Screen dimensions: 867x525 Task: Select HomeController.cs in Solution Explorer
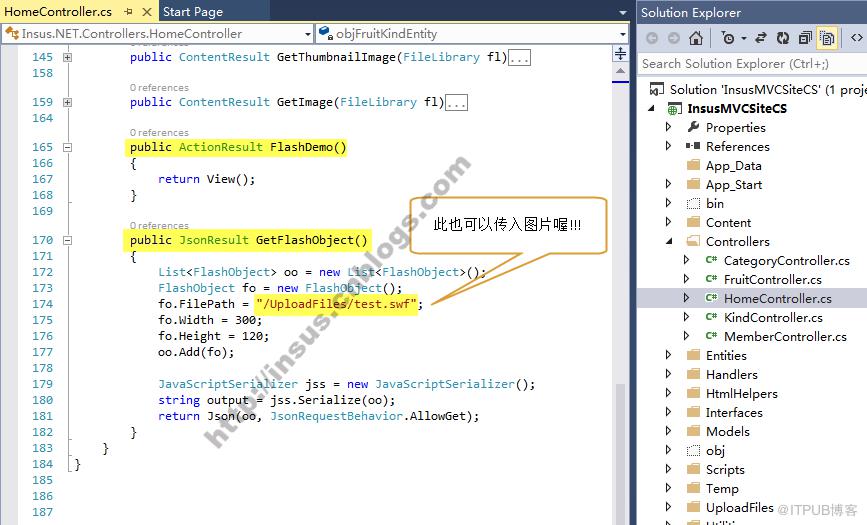click(x=777, y=298)
